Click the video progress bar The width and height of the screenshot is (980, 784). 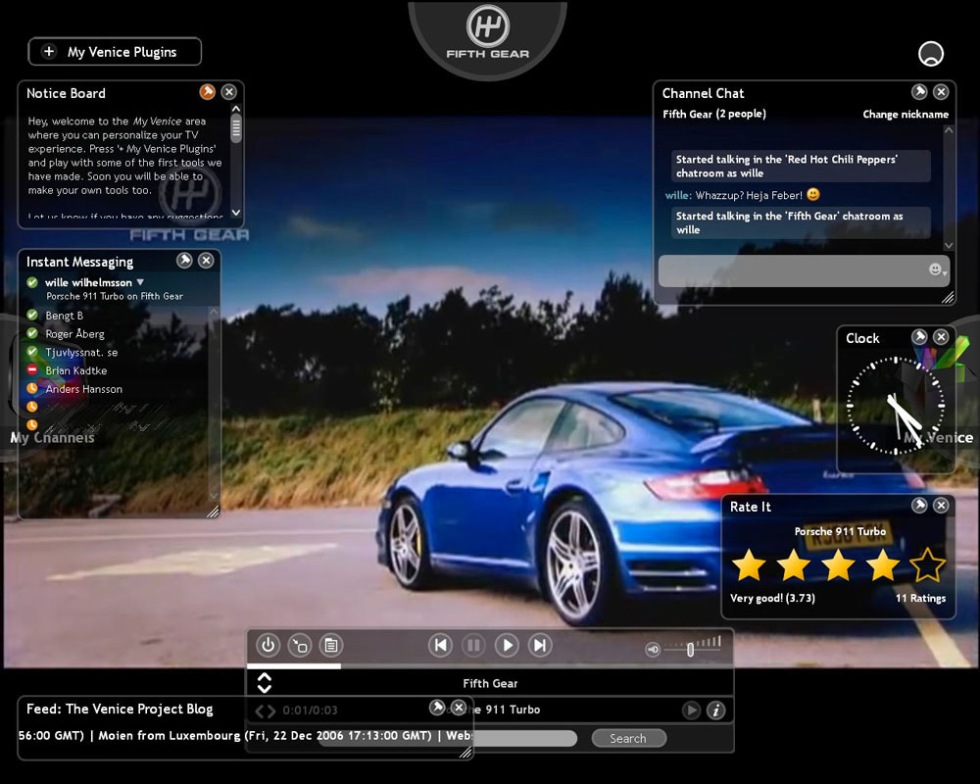490,666
